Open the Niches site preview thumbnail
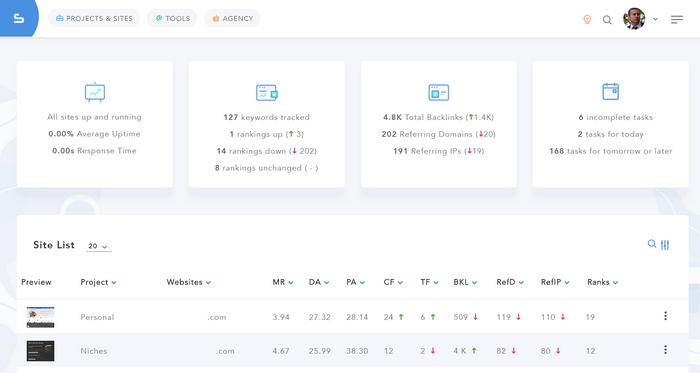This screenshot has width=700, height=373. (40, 351)
